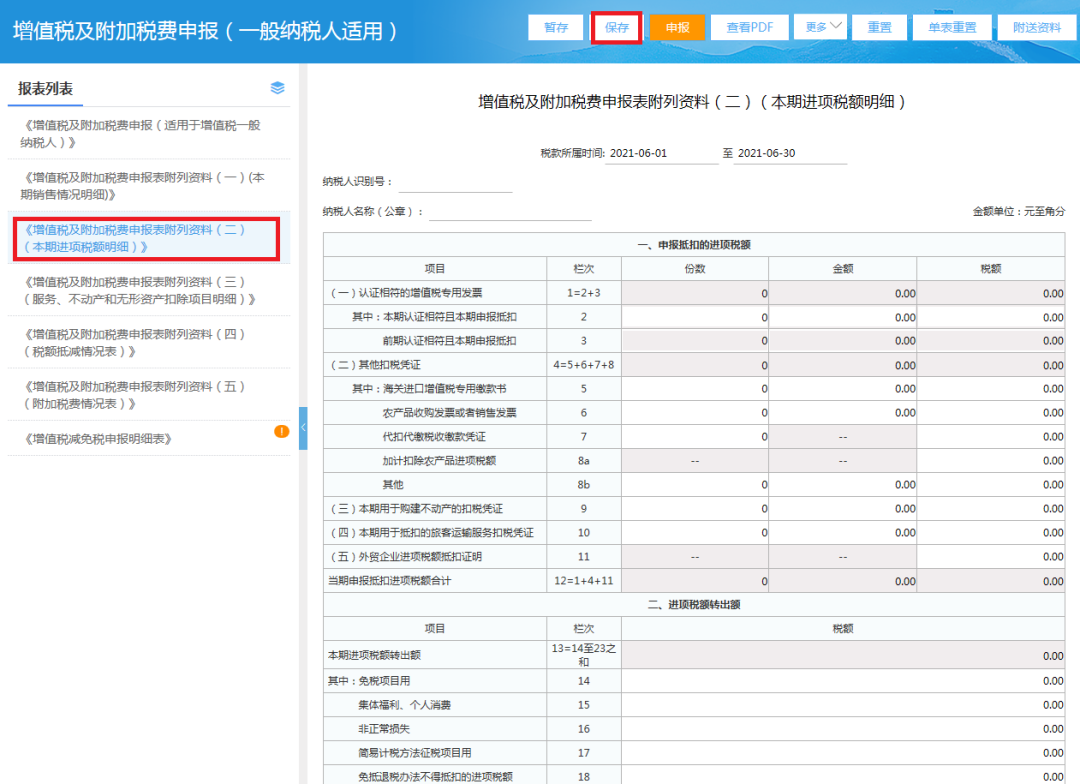Click the 重置 button
This screenshot has width=1080, height=784.
click(x=880, y=28)
